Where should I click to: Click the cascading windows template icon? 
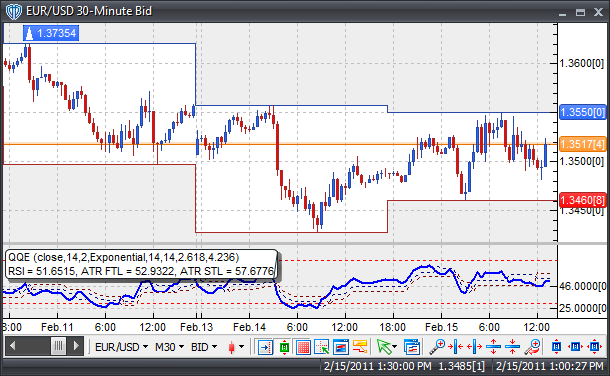(x=412, y=347)
